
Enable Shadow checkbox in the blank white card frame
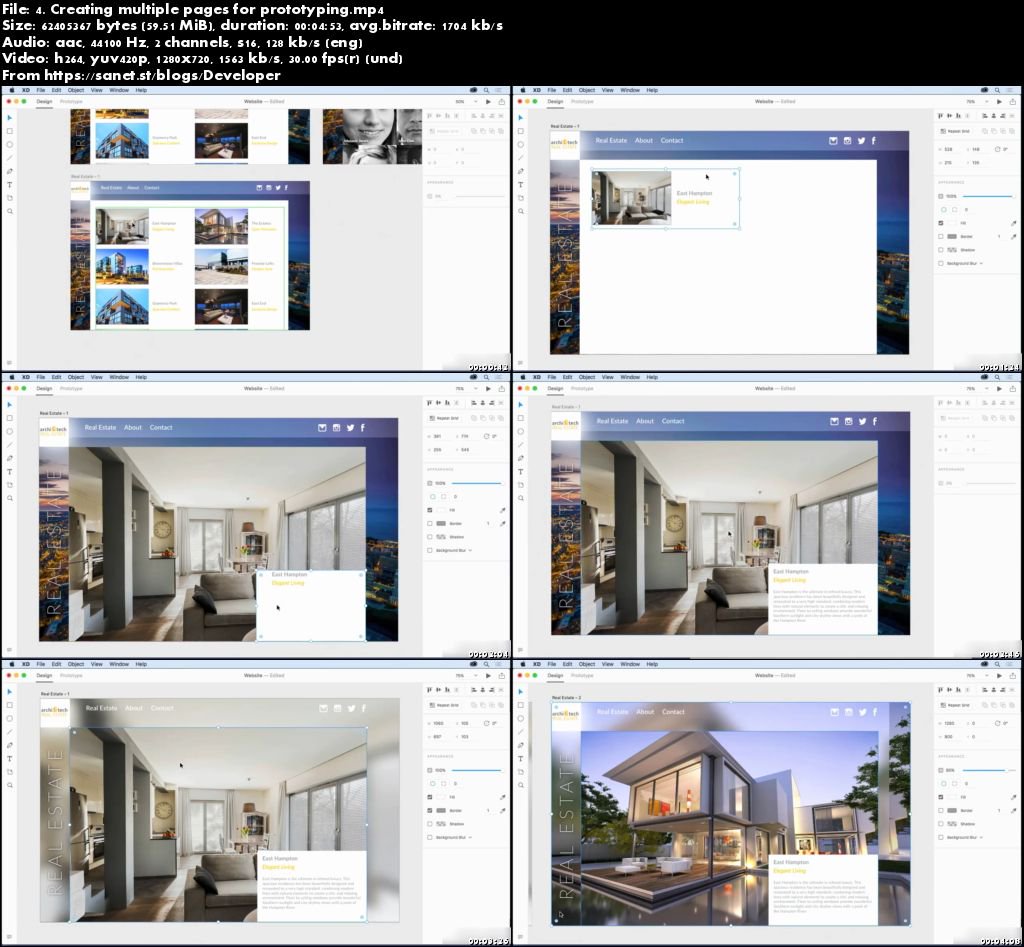pos(430,537)
